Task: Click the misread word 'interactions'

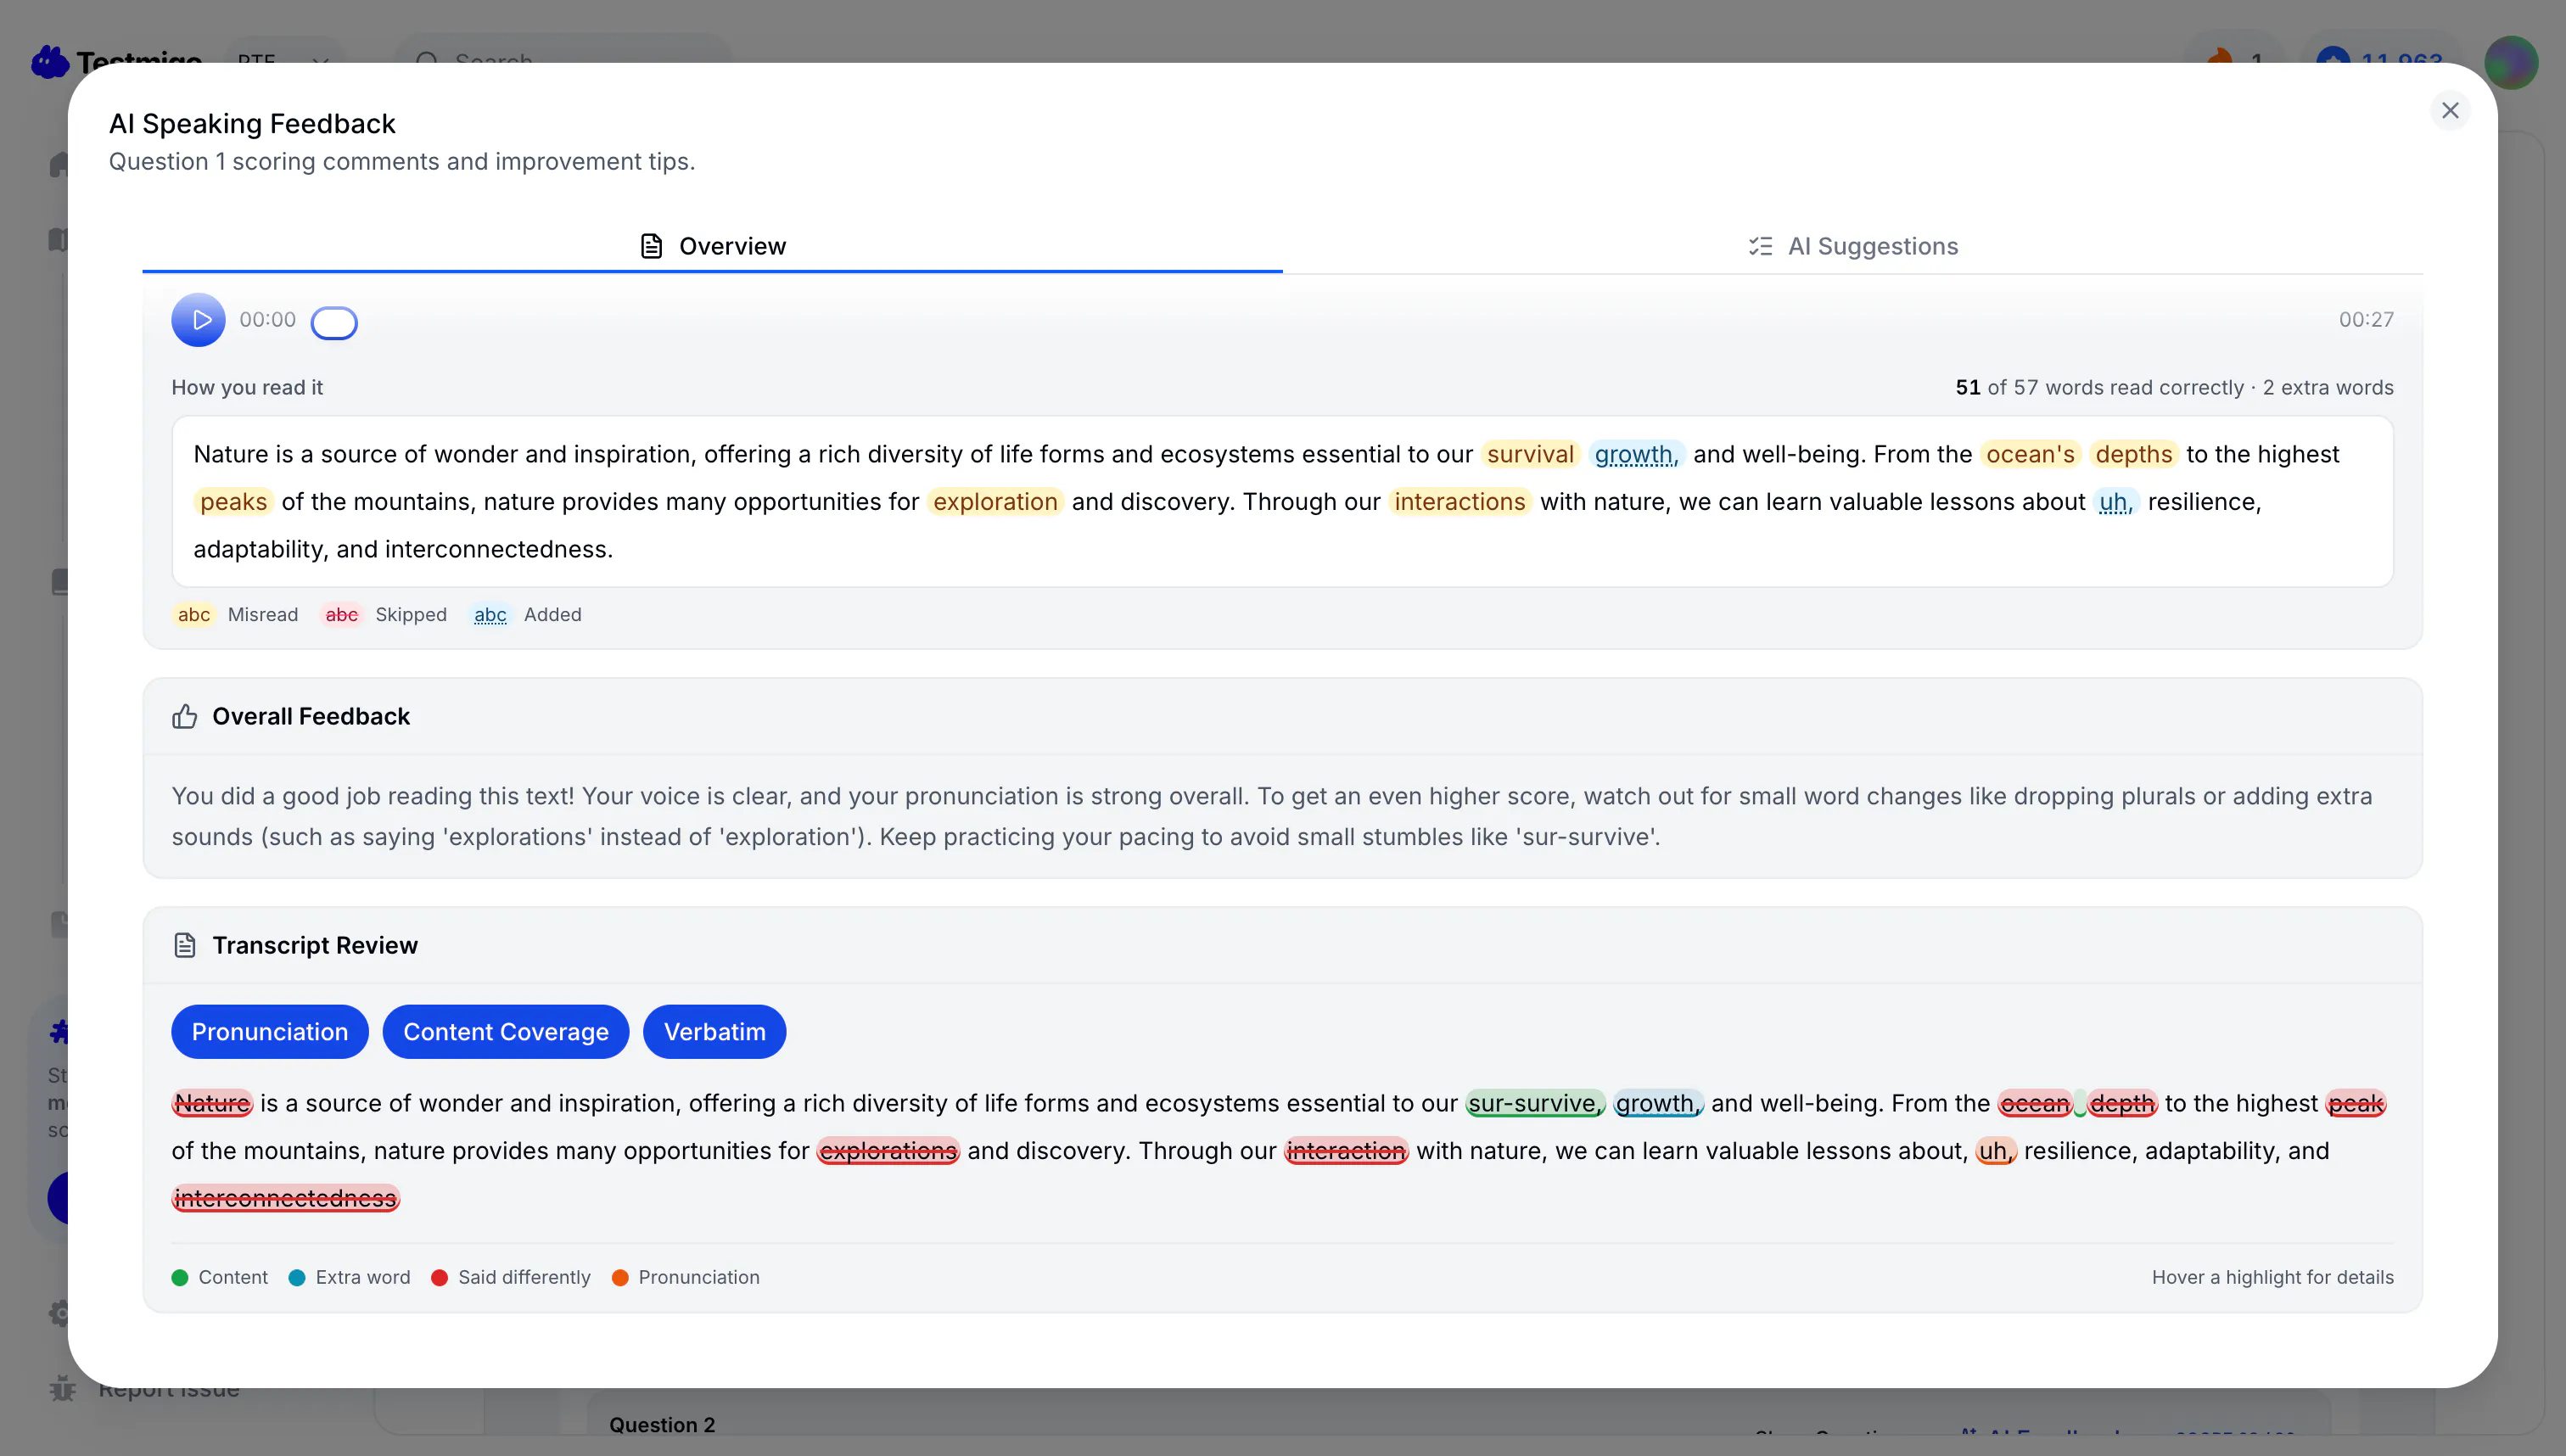Action: (x=1460, y=502)
